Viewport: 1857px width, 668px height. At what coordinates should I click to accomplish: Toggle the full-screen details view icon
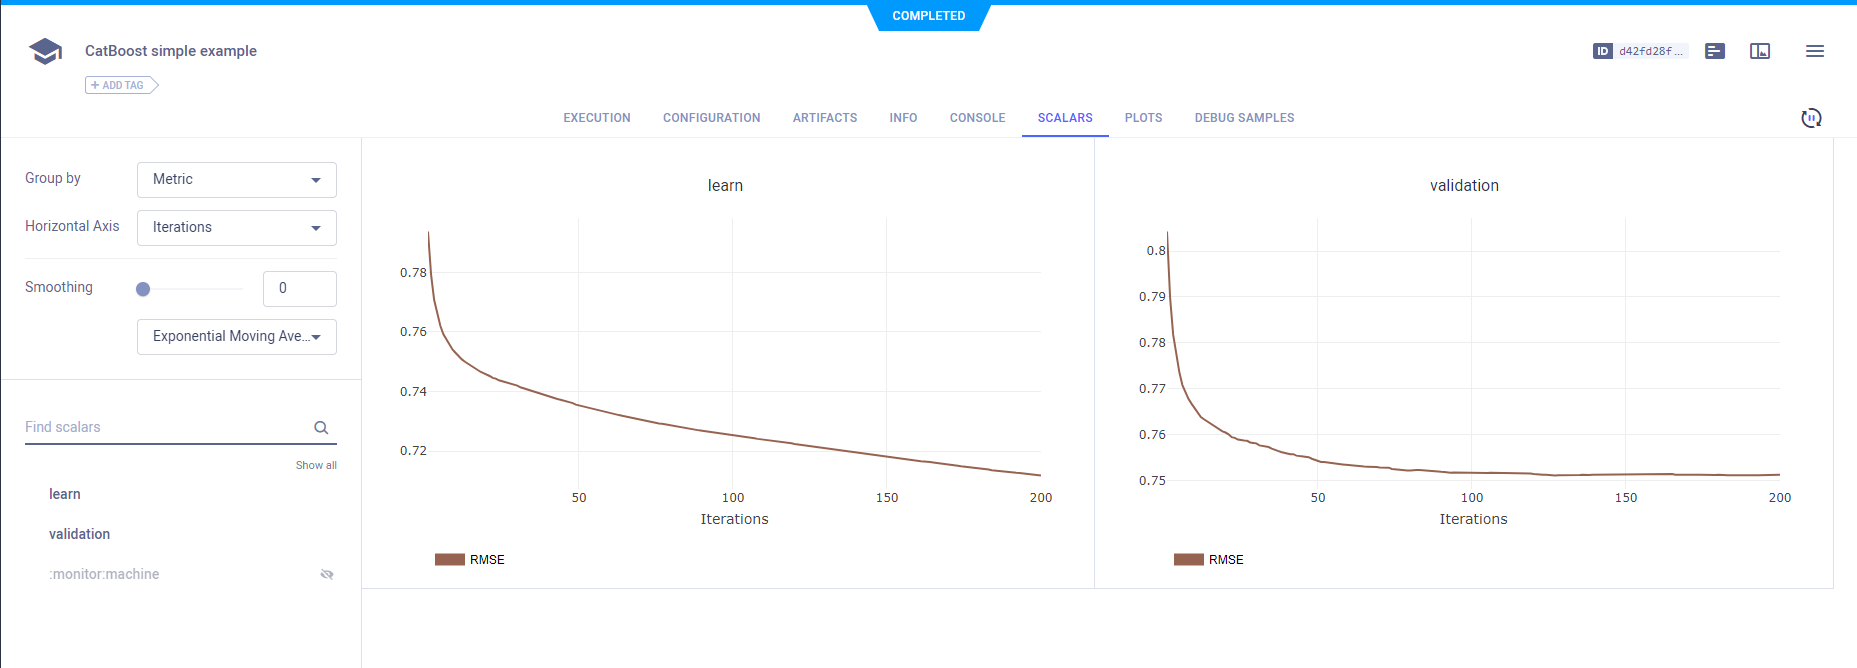click(1760, 51)
